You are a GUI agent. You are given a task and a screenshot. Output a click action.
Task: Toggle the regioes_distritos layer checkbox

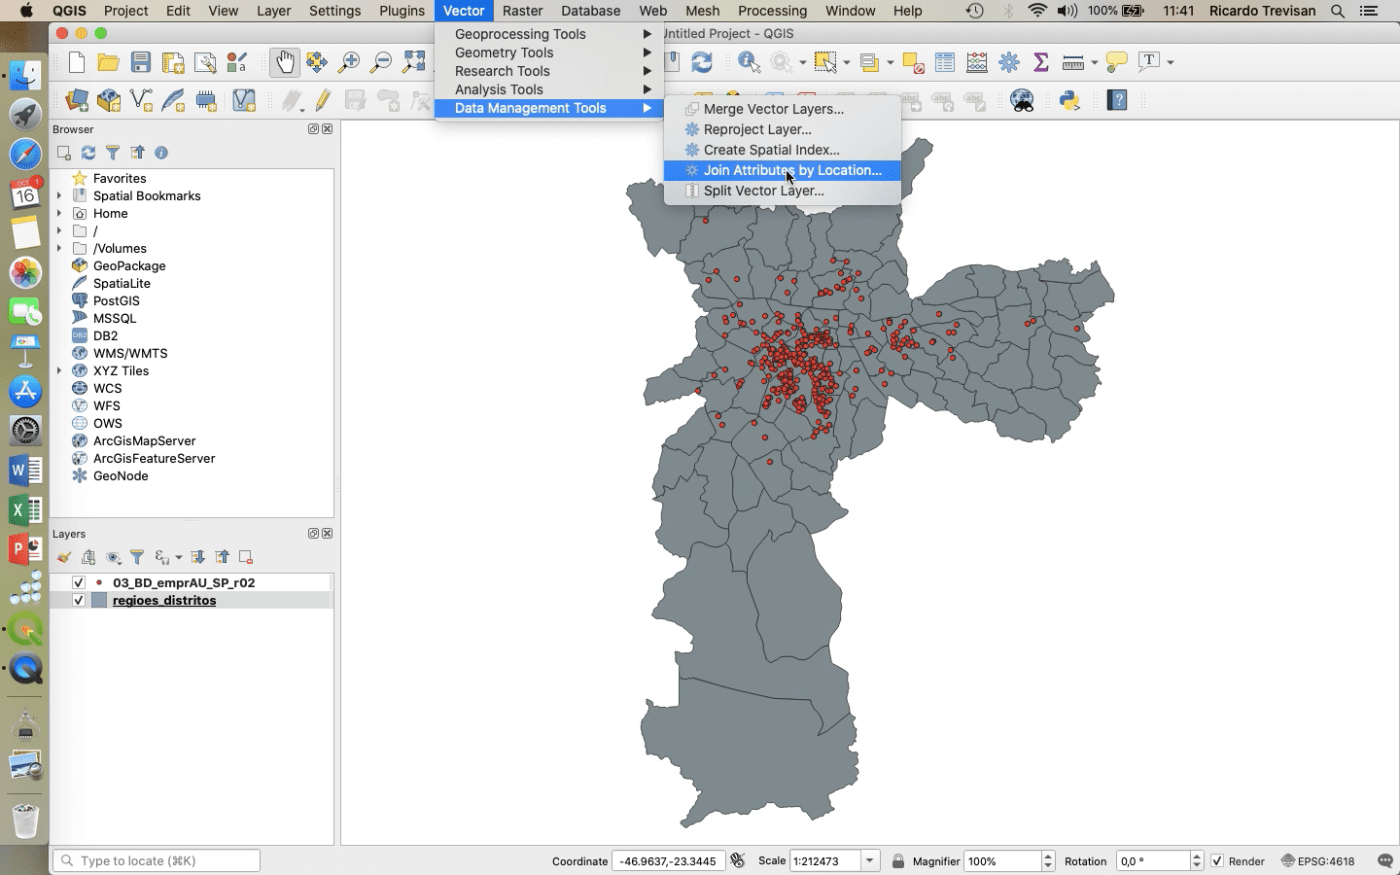78,600
